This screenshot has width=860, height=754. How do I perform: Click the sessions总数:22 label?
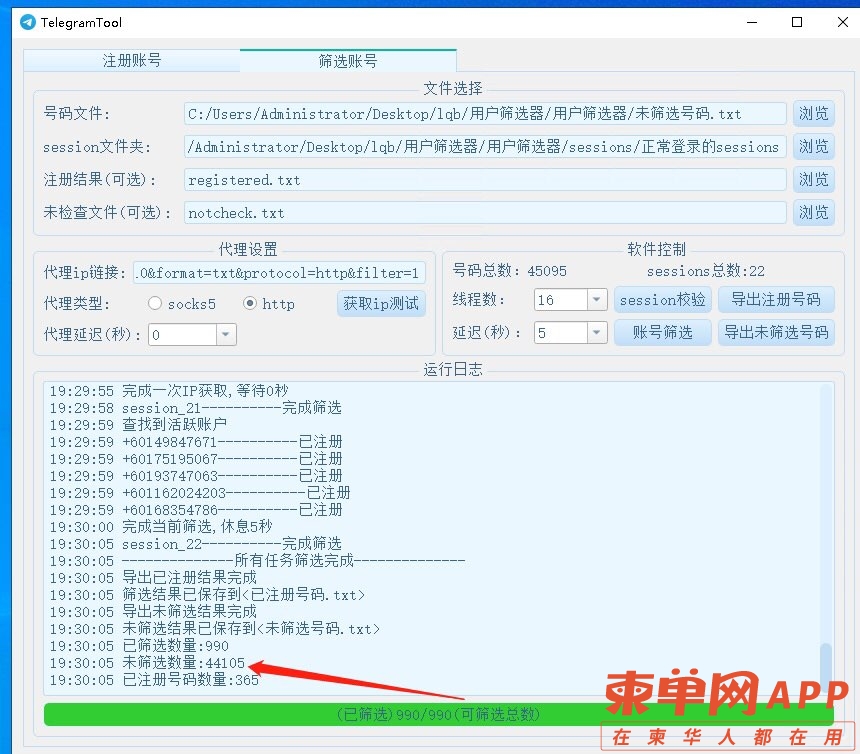click(705, 271)
